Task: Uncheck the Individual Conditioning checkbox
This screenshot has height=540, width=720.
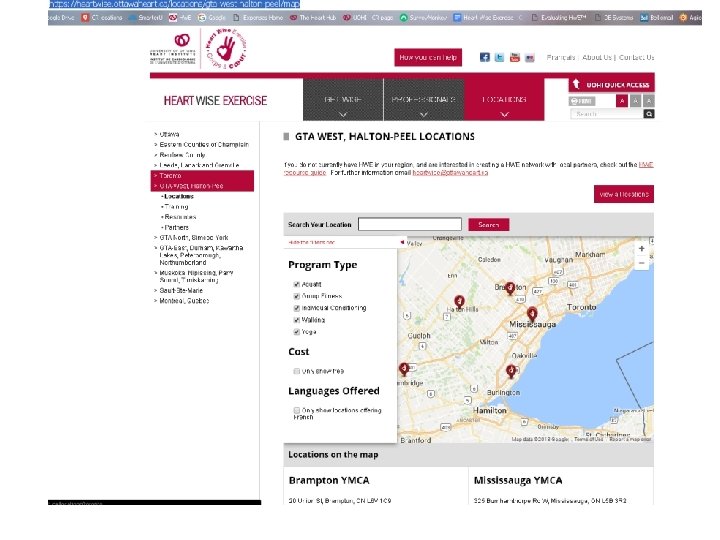Action: (297, 308)
